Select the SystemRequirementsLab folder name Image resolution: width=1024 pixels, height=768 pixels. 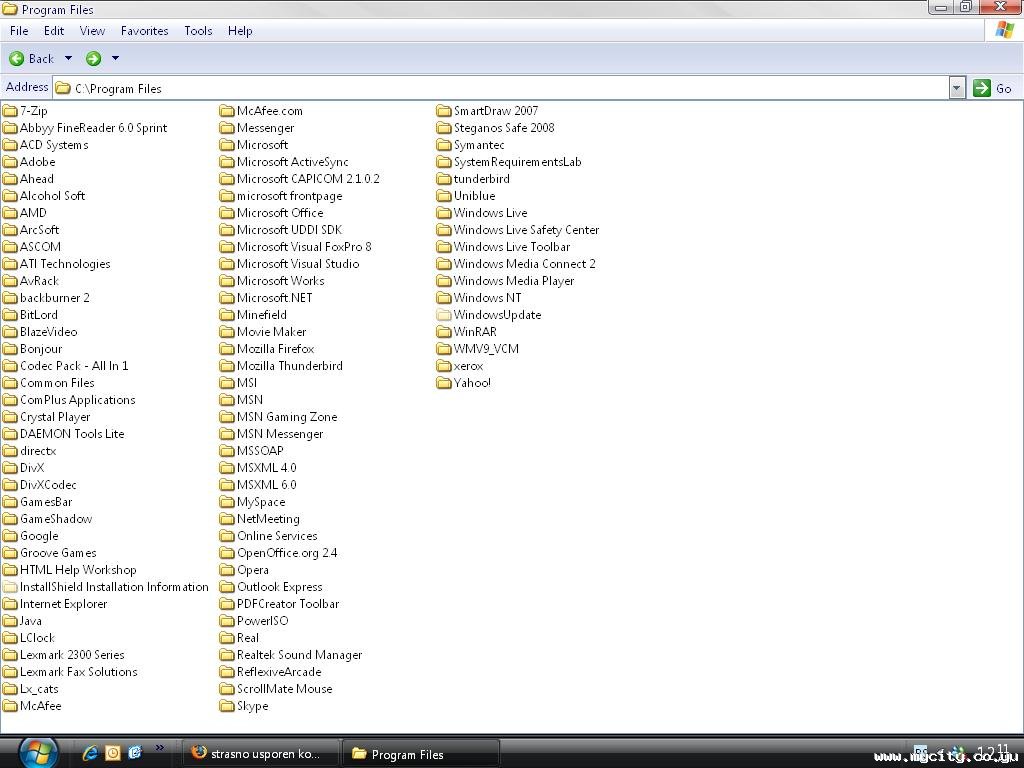(x=517, y=162)
